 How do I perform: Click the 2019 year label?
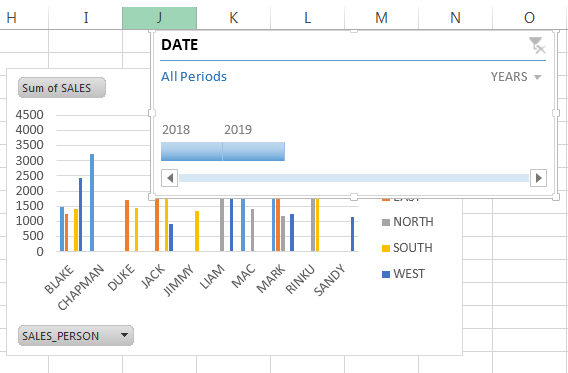tap(238, 130)
